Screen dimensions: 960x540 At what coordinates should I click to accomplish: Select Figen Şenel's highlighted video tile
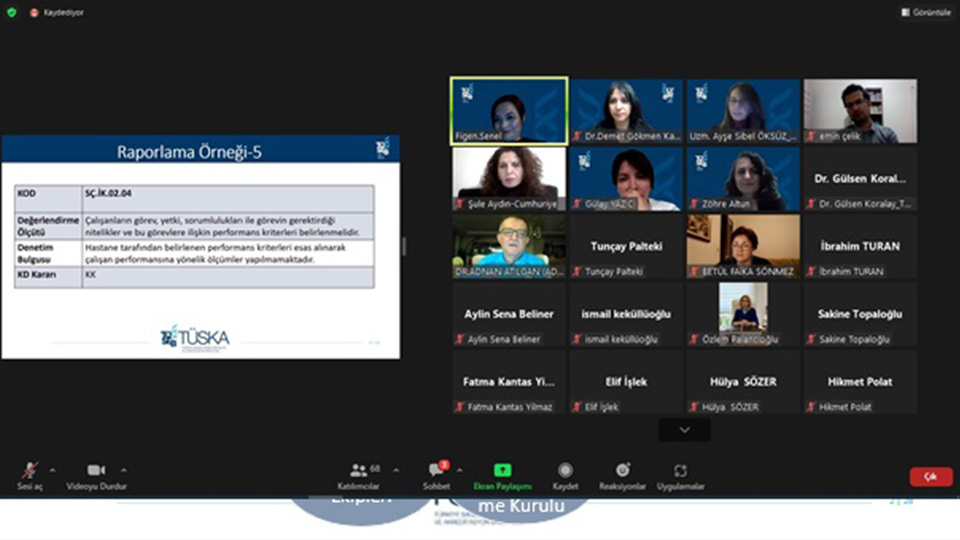pyautogui.click(x=509, y=111)
